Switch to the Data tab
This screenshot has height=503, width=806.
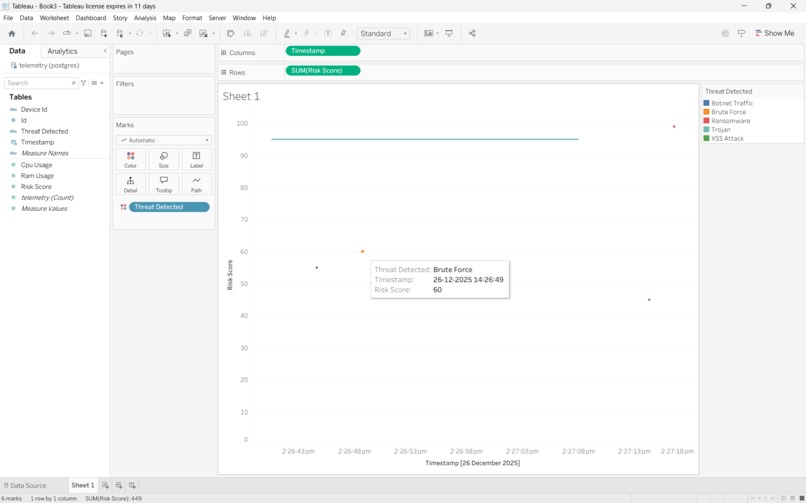[x=17, y=51]
